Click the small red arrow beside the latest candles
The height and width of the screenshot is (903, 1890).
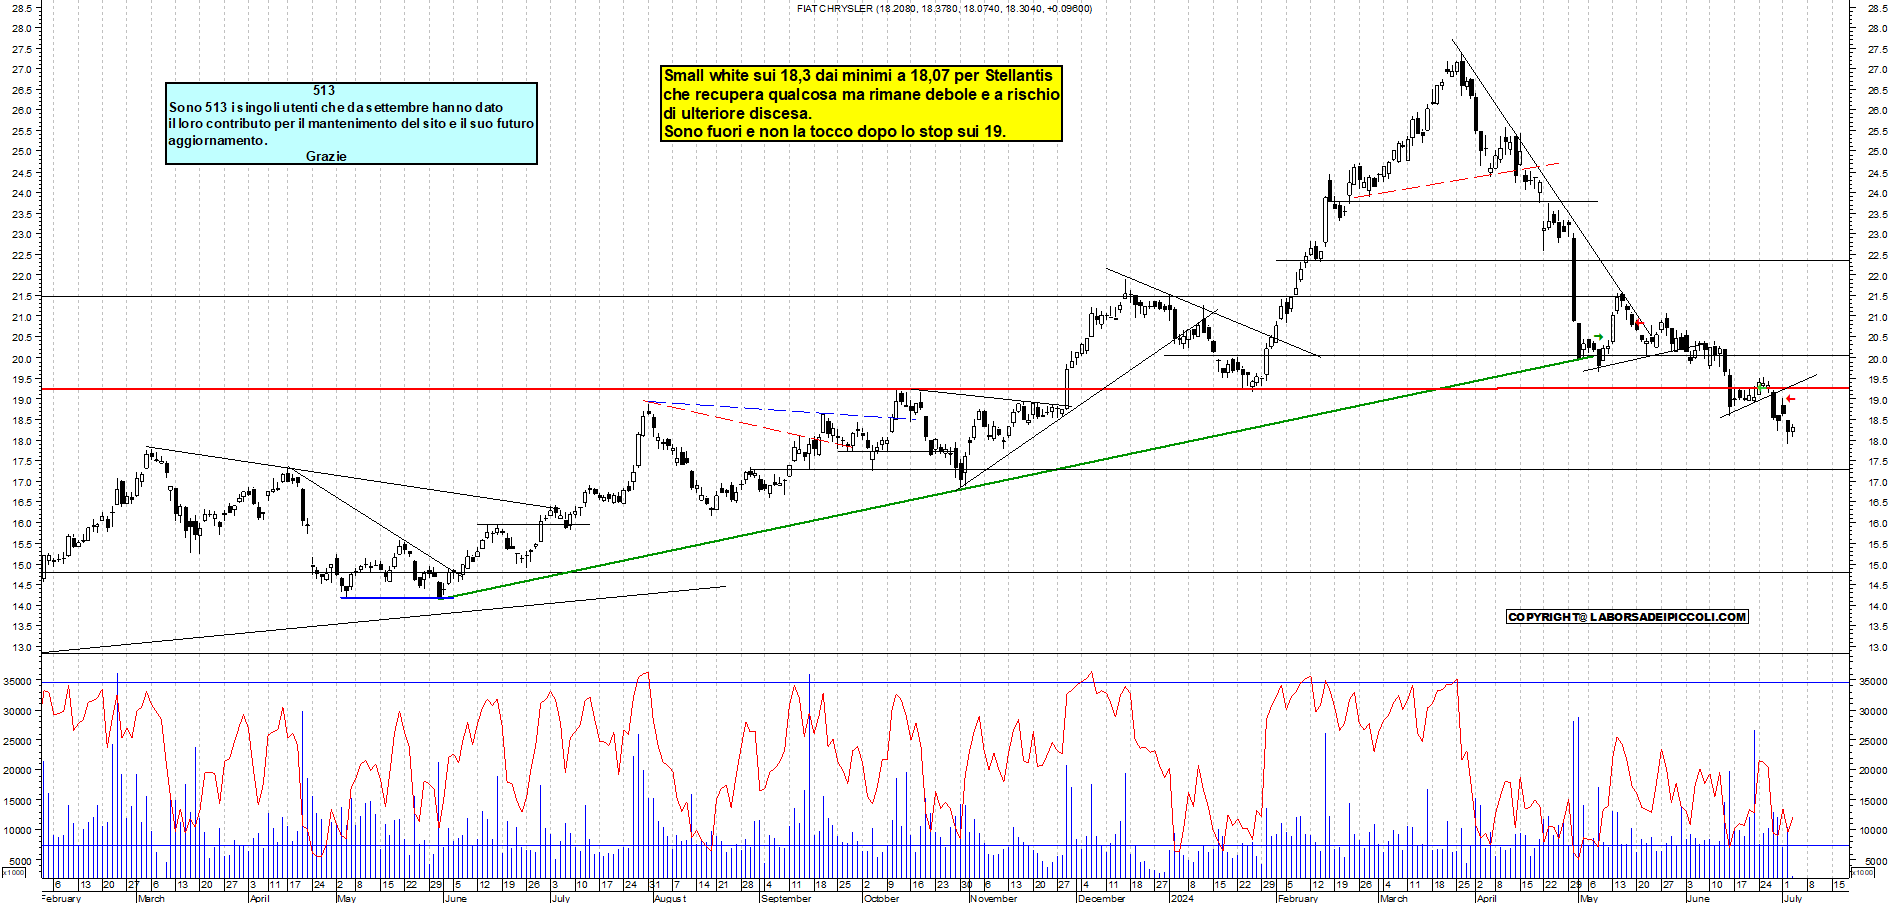pos(1791,399)
